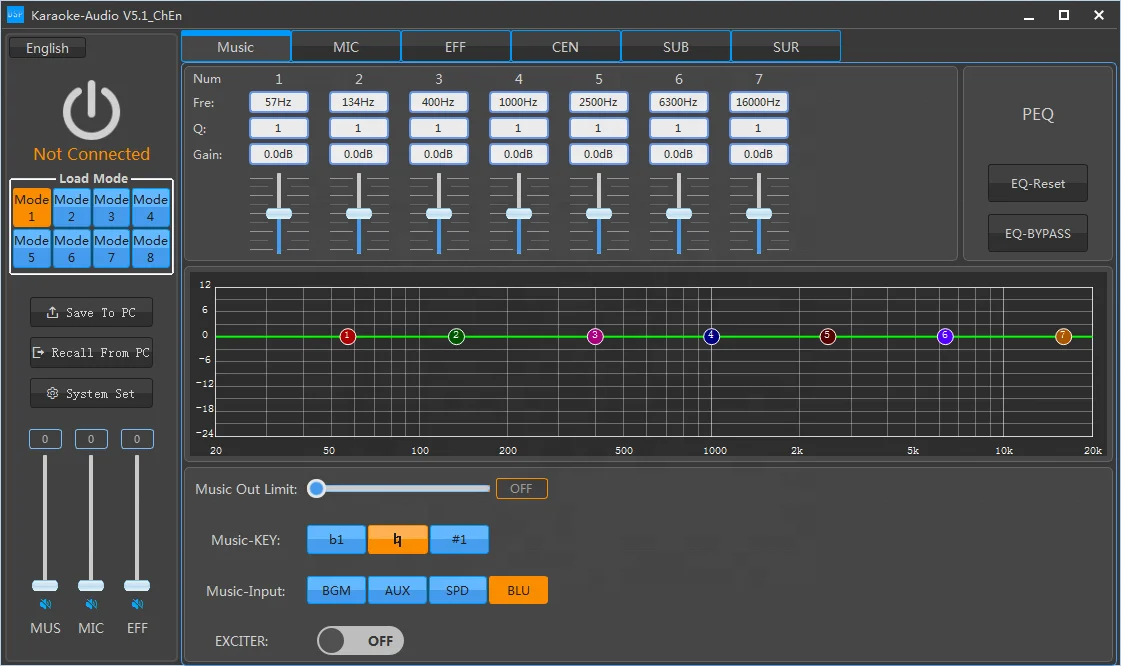The height and width of the screenshot is (666, 1121).
Task: Select EQ node 1 on graph
Action: point(348,336)
